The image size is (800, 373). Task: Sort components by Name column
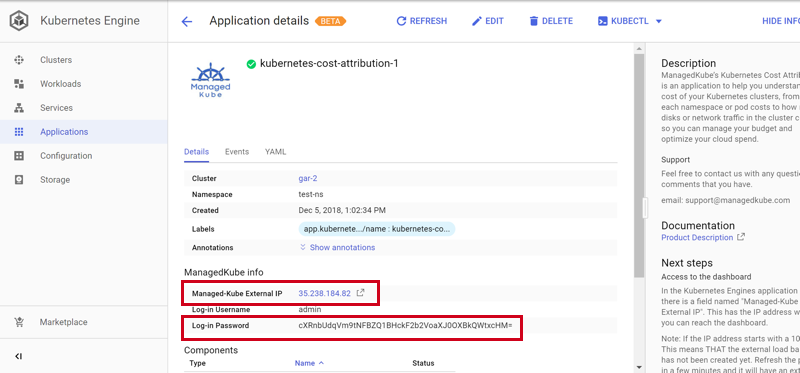[x=309, y=363]
